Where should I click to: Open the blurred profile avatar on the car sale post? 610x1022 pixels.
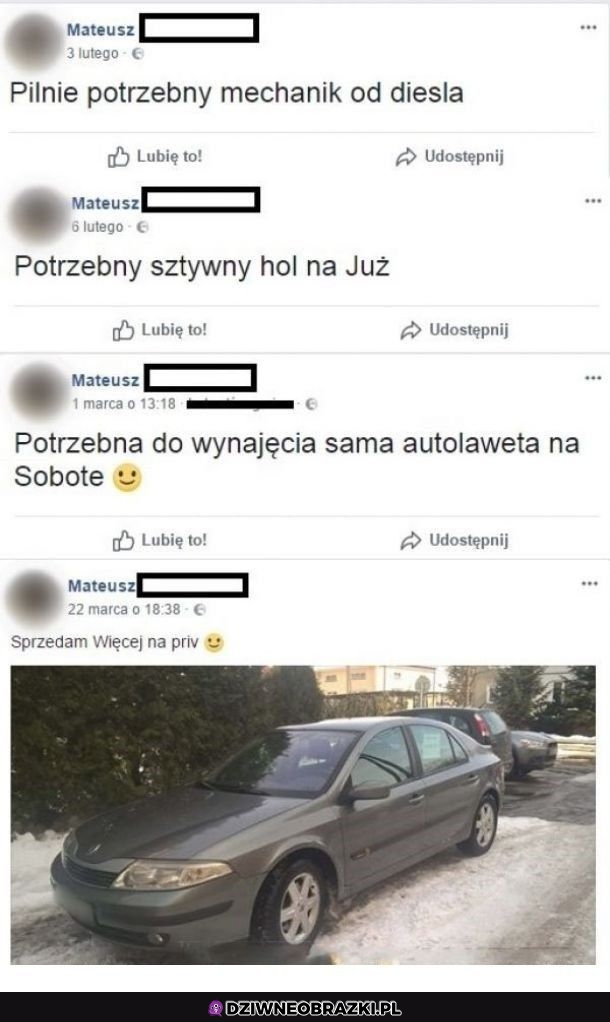(x=34, y=598)
